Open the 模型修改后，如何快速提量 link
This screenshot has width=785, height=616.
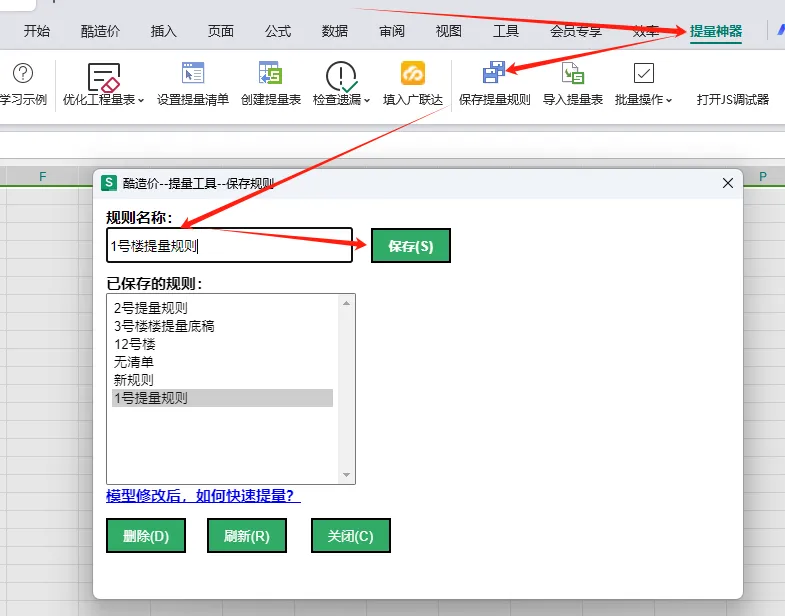(203, 496)
